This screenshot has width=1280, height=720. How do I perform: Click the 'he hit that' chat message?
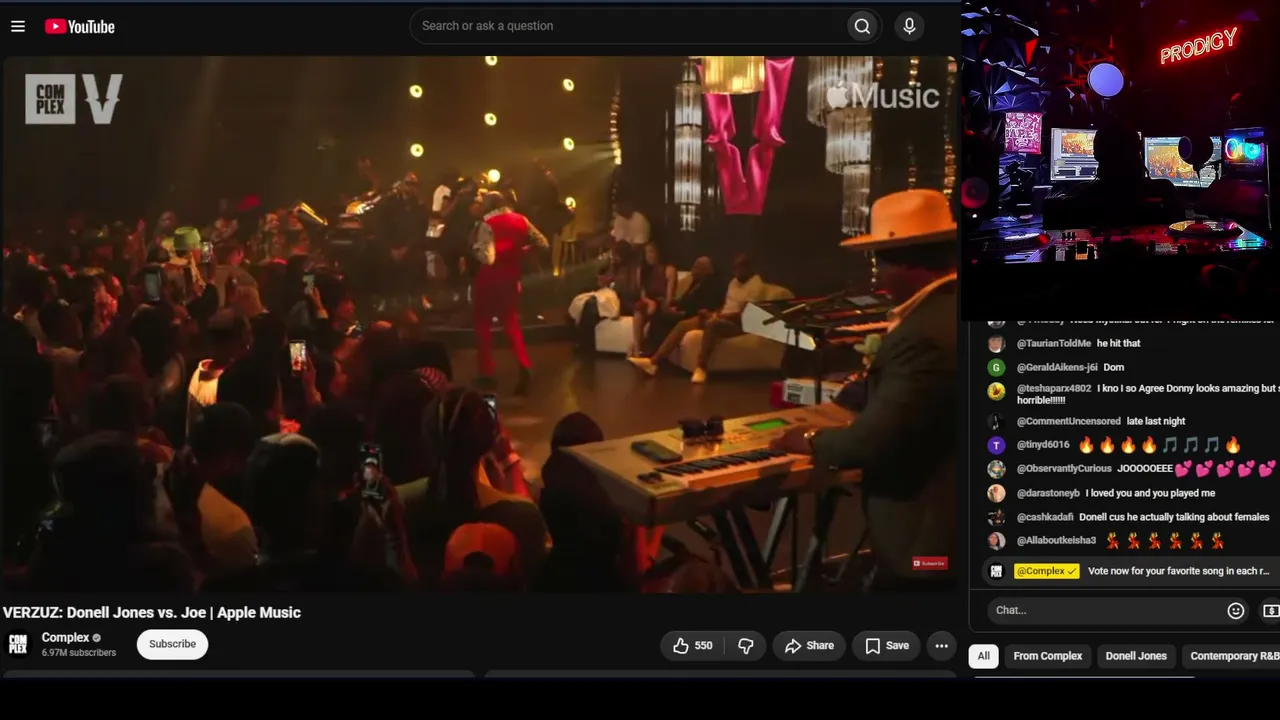(x=1118, y=343)
